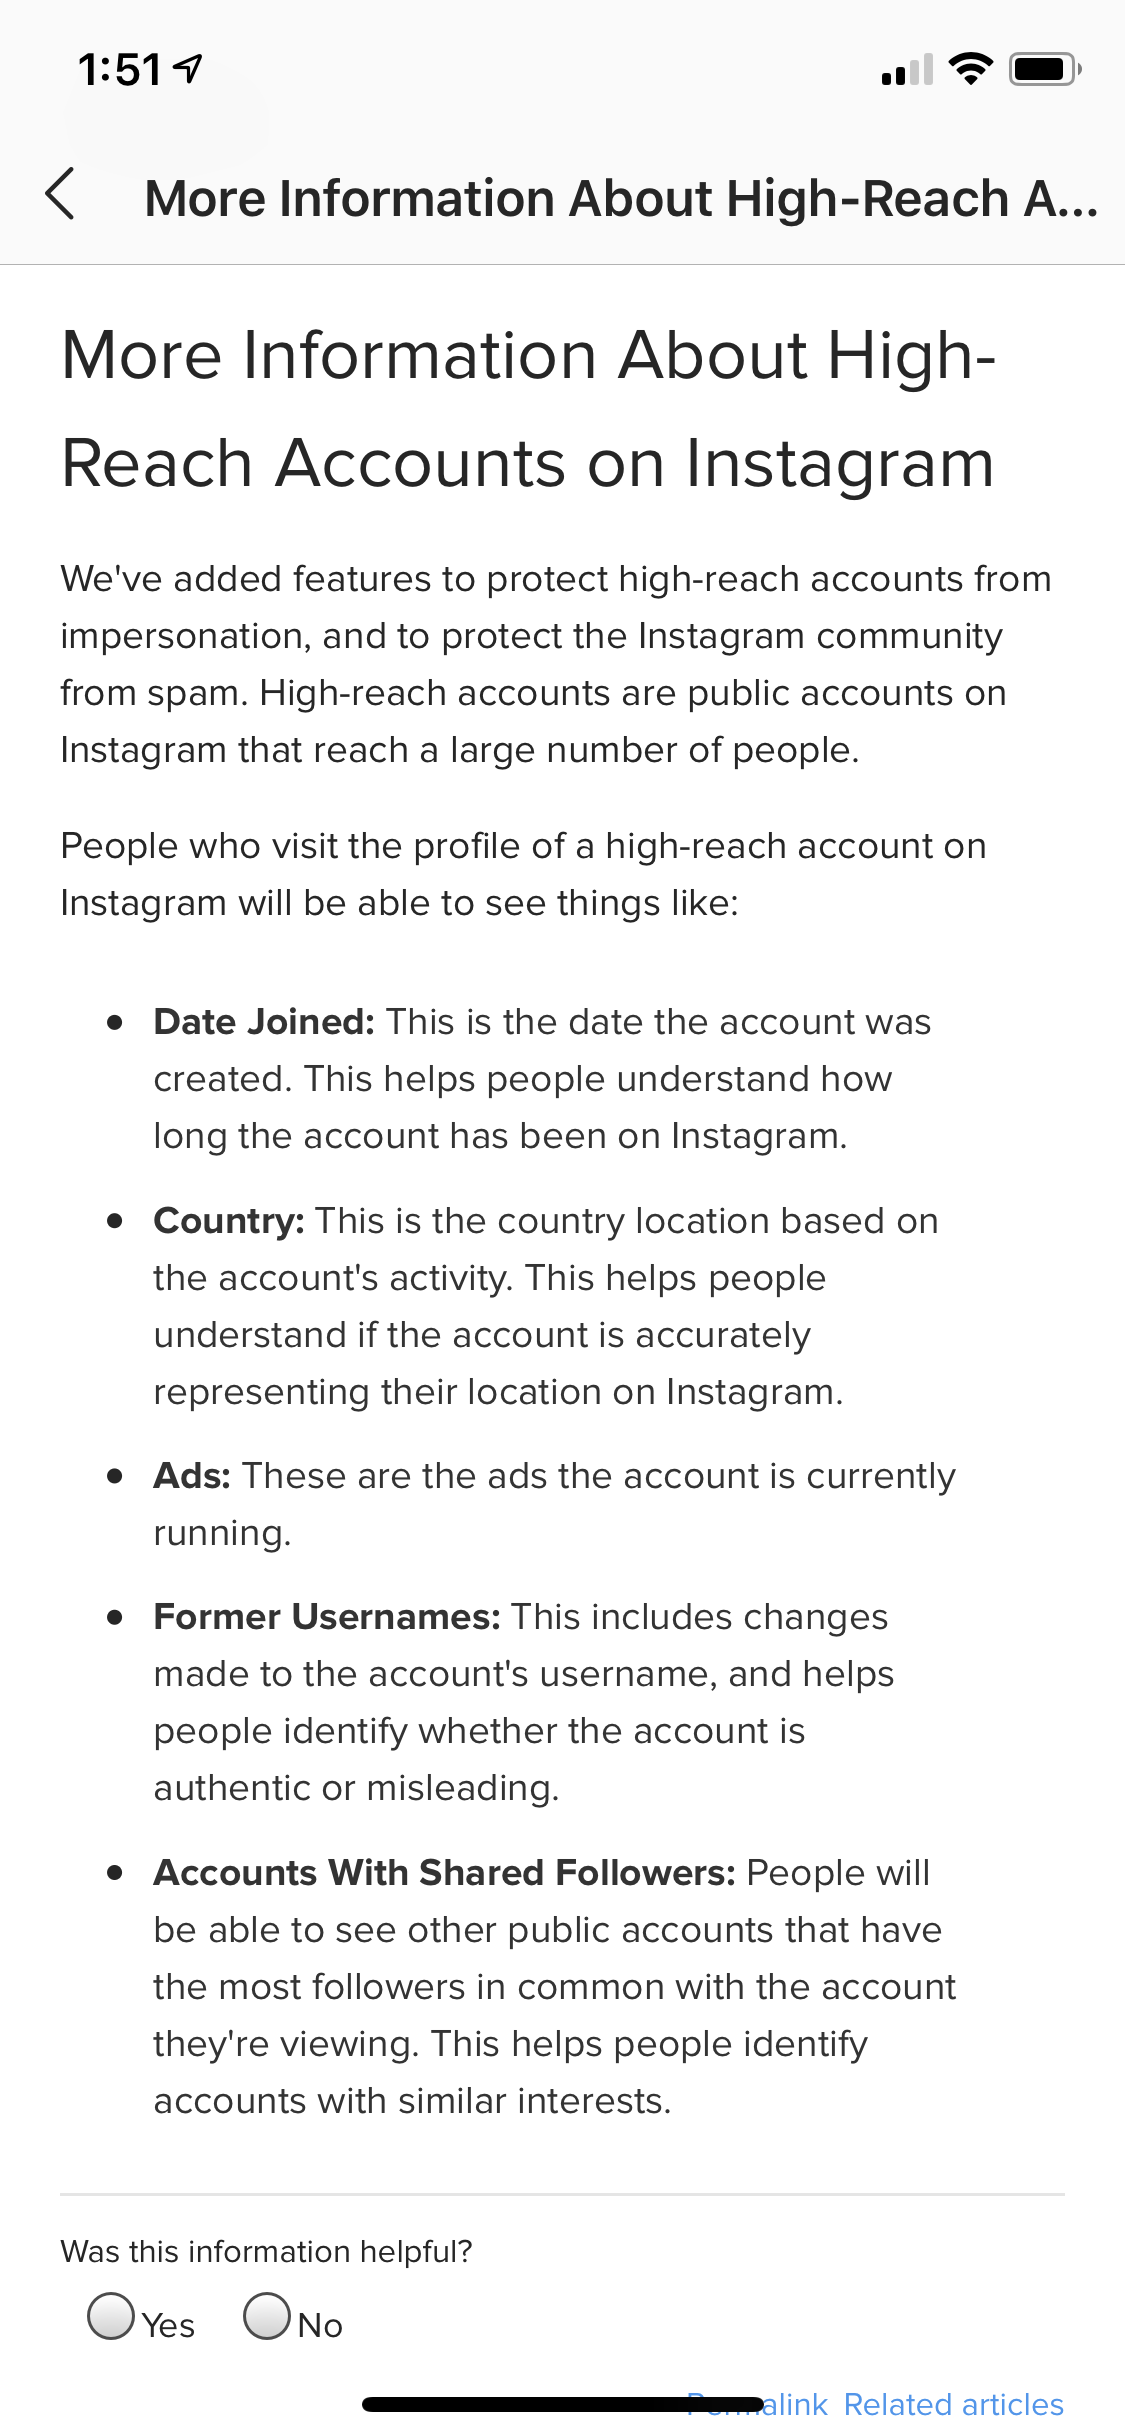Tap the cellular signal bars
The width and height of the screenshot is (1125, 2436).
(x=907, y=70)
